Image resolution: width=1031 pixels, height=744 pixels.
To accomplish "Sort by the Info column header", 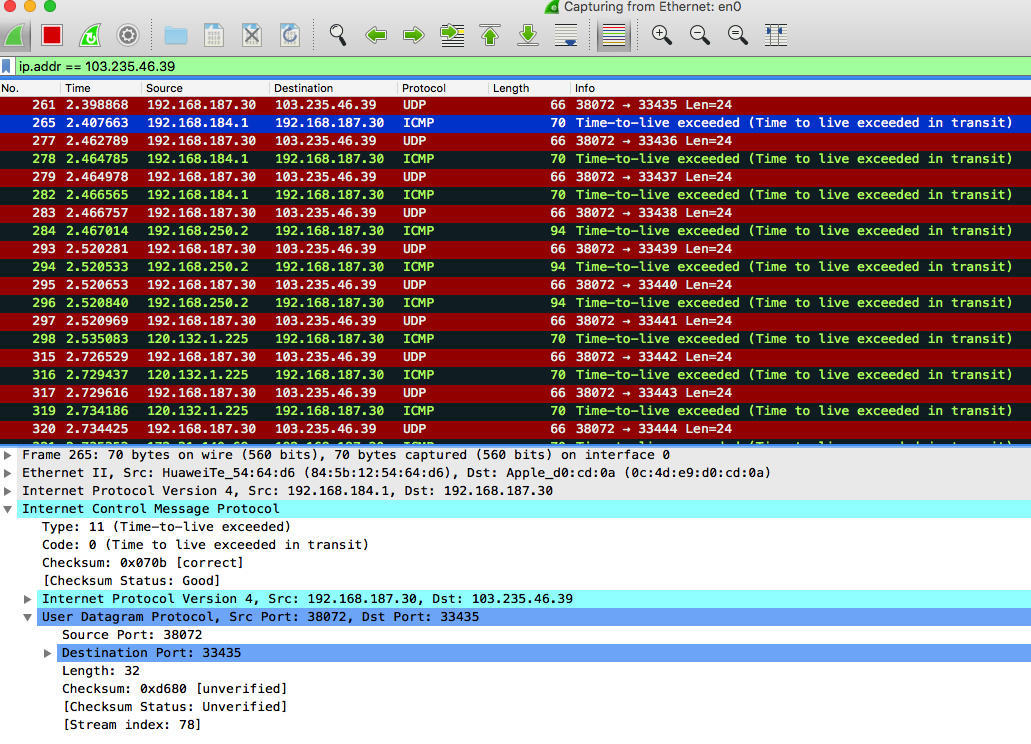I will click(801, 88).
